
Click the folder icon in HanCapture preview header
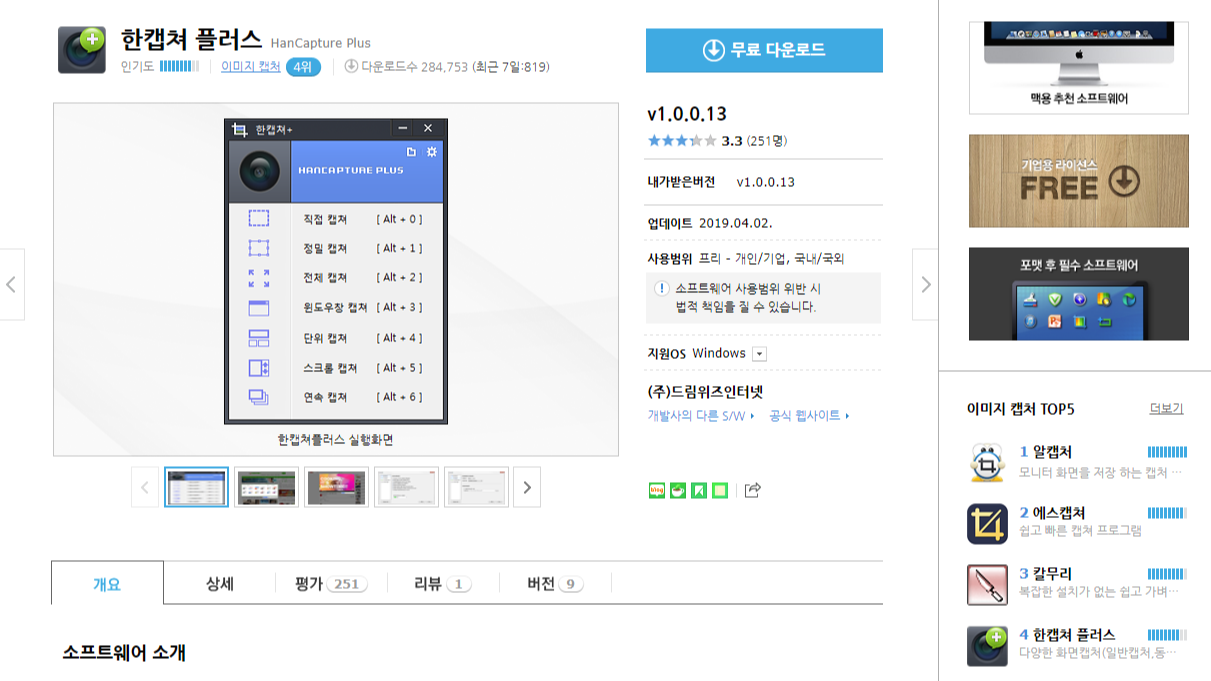[x=410, y=152]
